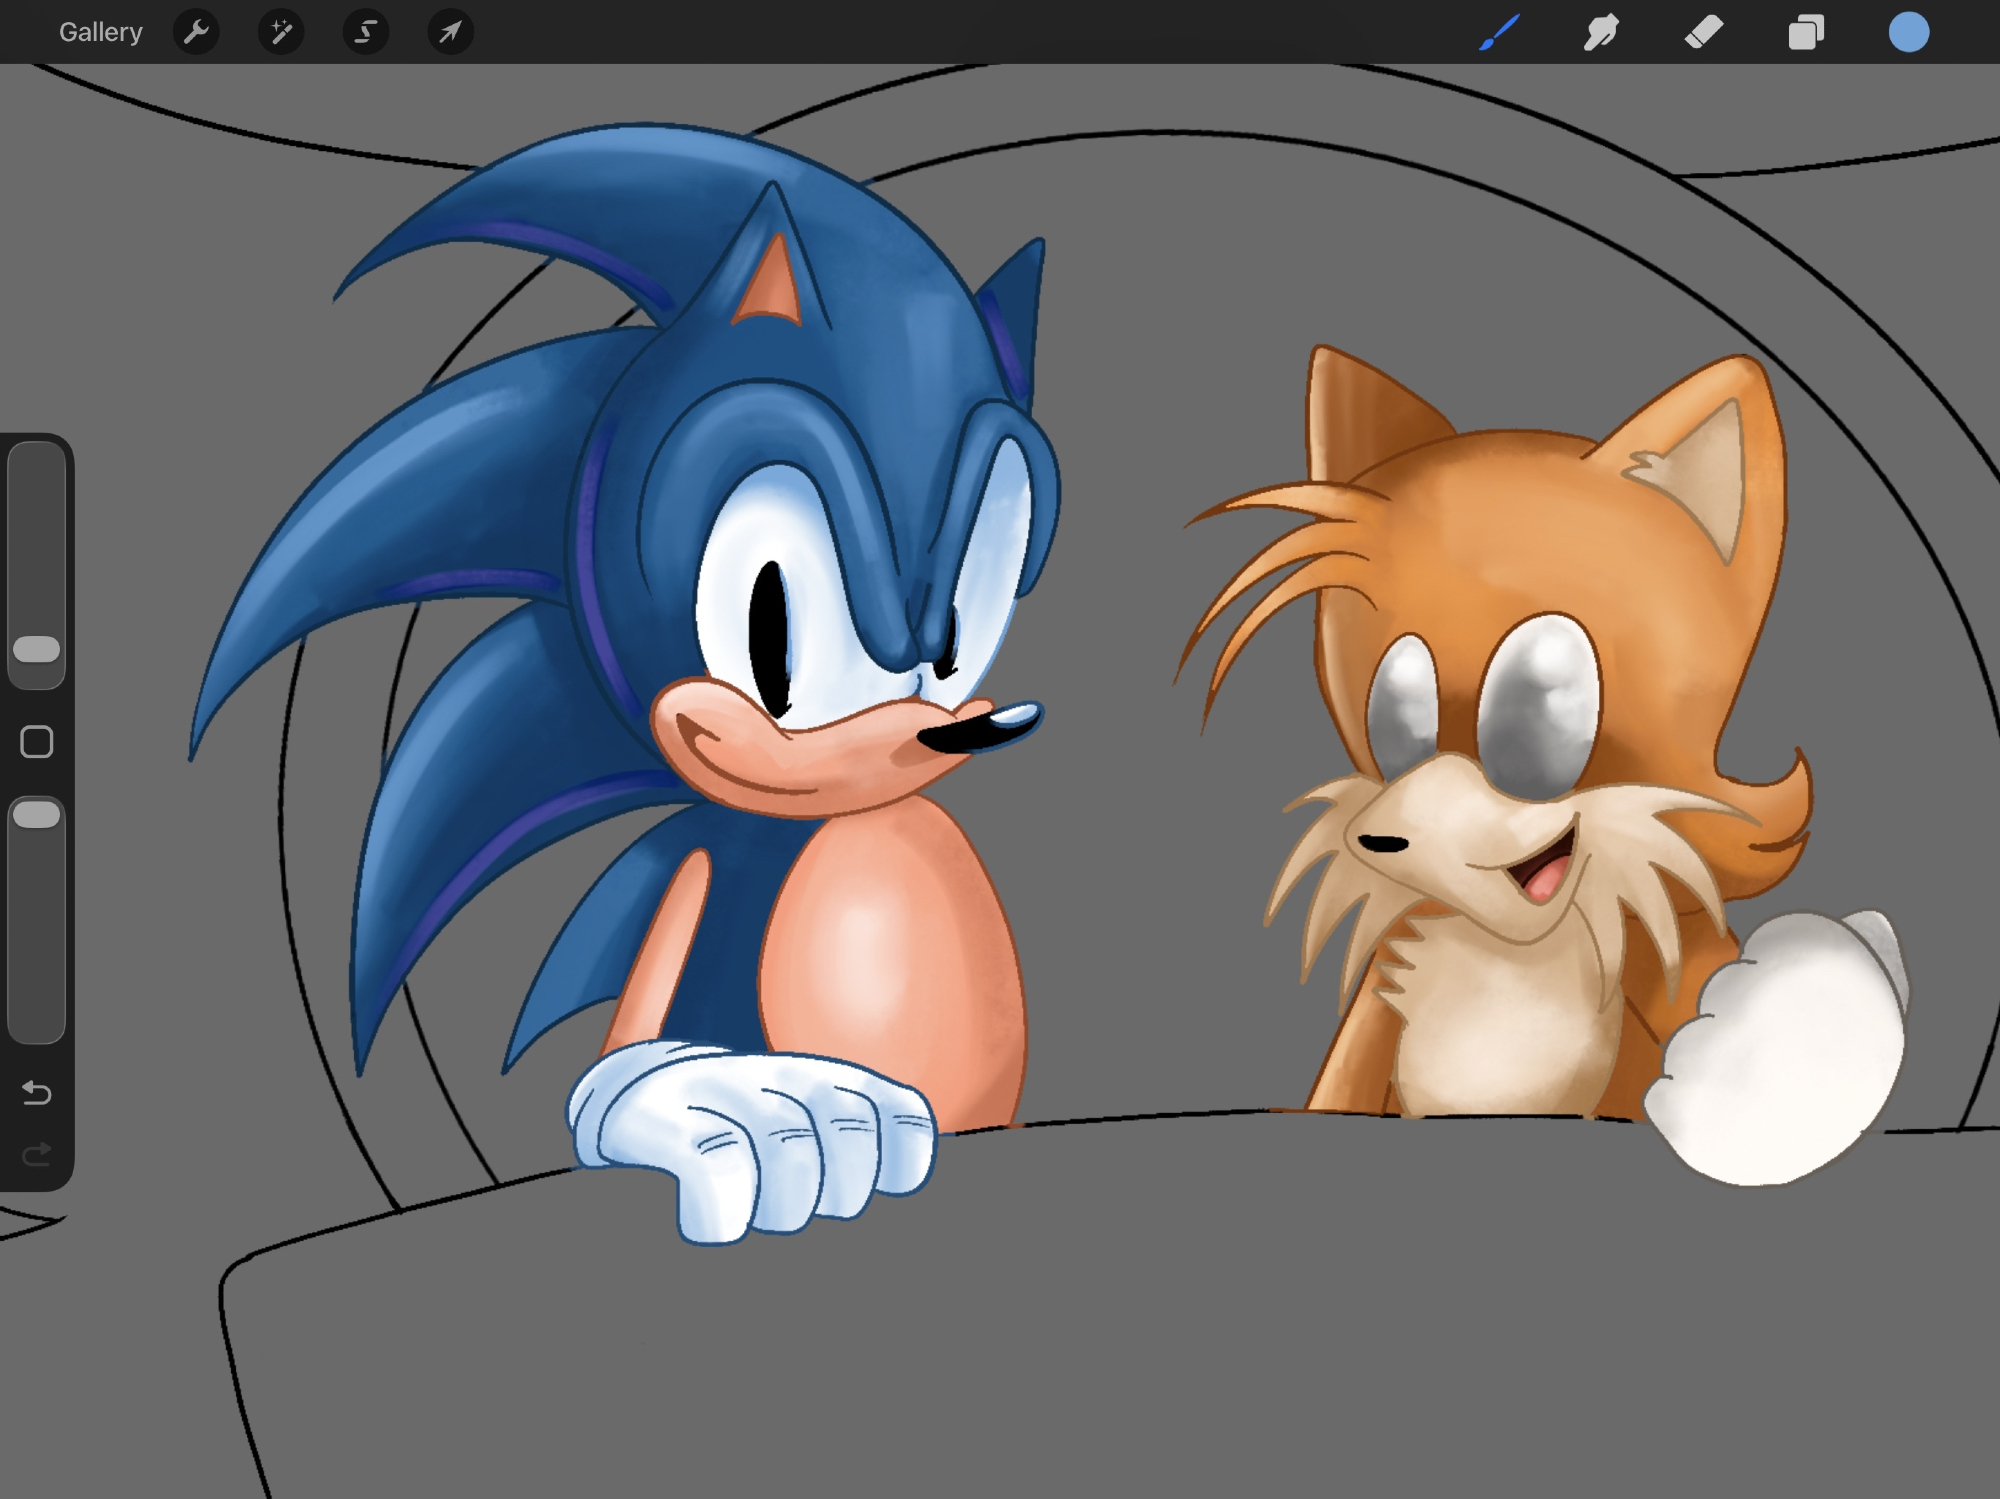This screenshot has width=2000, height=1499.
Task: Select the Eraser tool
Action: pos(1704,32)
